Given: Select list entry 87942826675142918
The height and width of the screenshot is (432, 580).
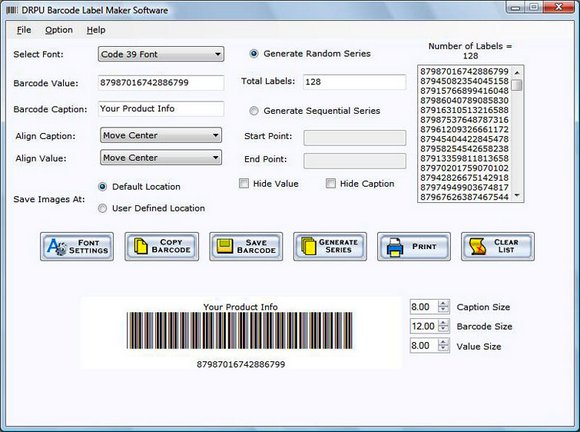Looking at the screenshot, I should [464, 178].
